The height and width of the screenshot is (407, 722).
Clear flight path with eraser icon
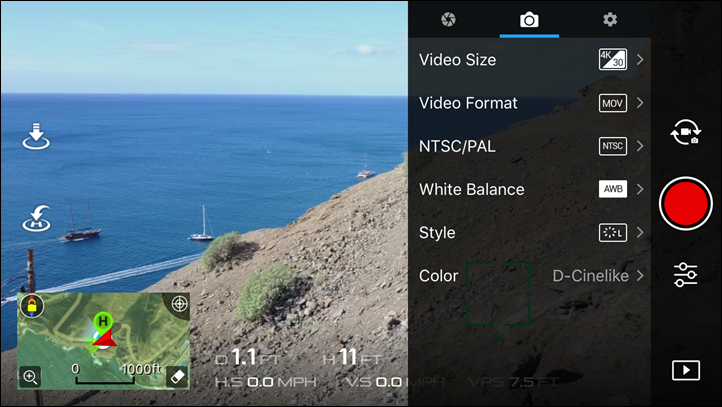coord(177,377)
